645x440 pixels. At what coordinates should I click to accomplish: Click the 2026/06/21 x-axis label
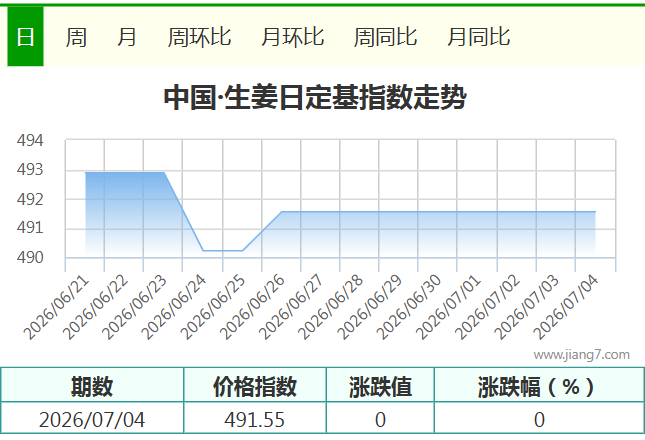pos(56,307)
